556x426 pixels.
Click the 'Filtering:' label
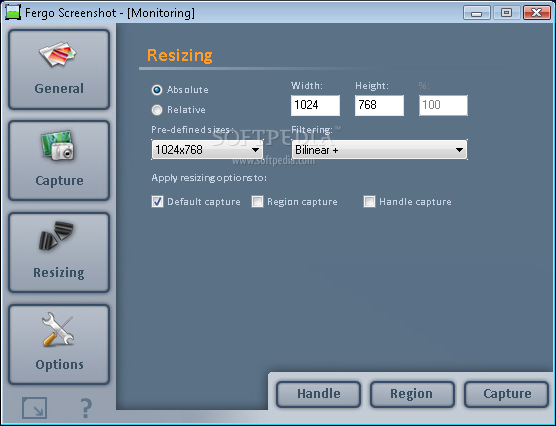click(312, 130)
